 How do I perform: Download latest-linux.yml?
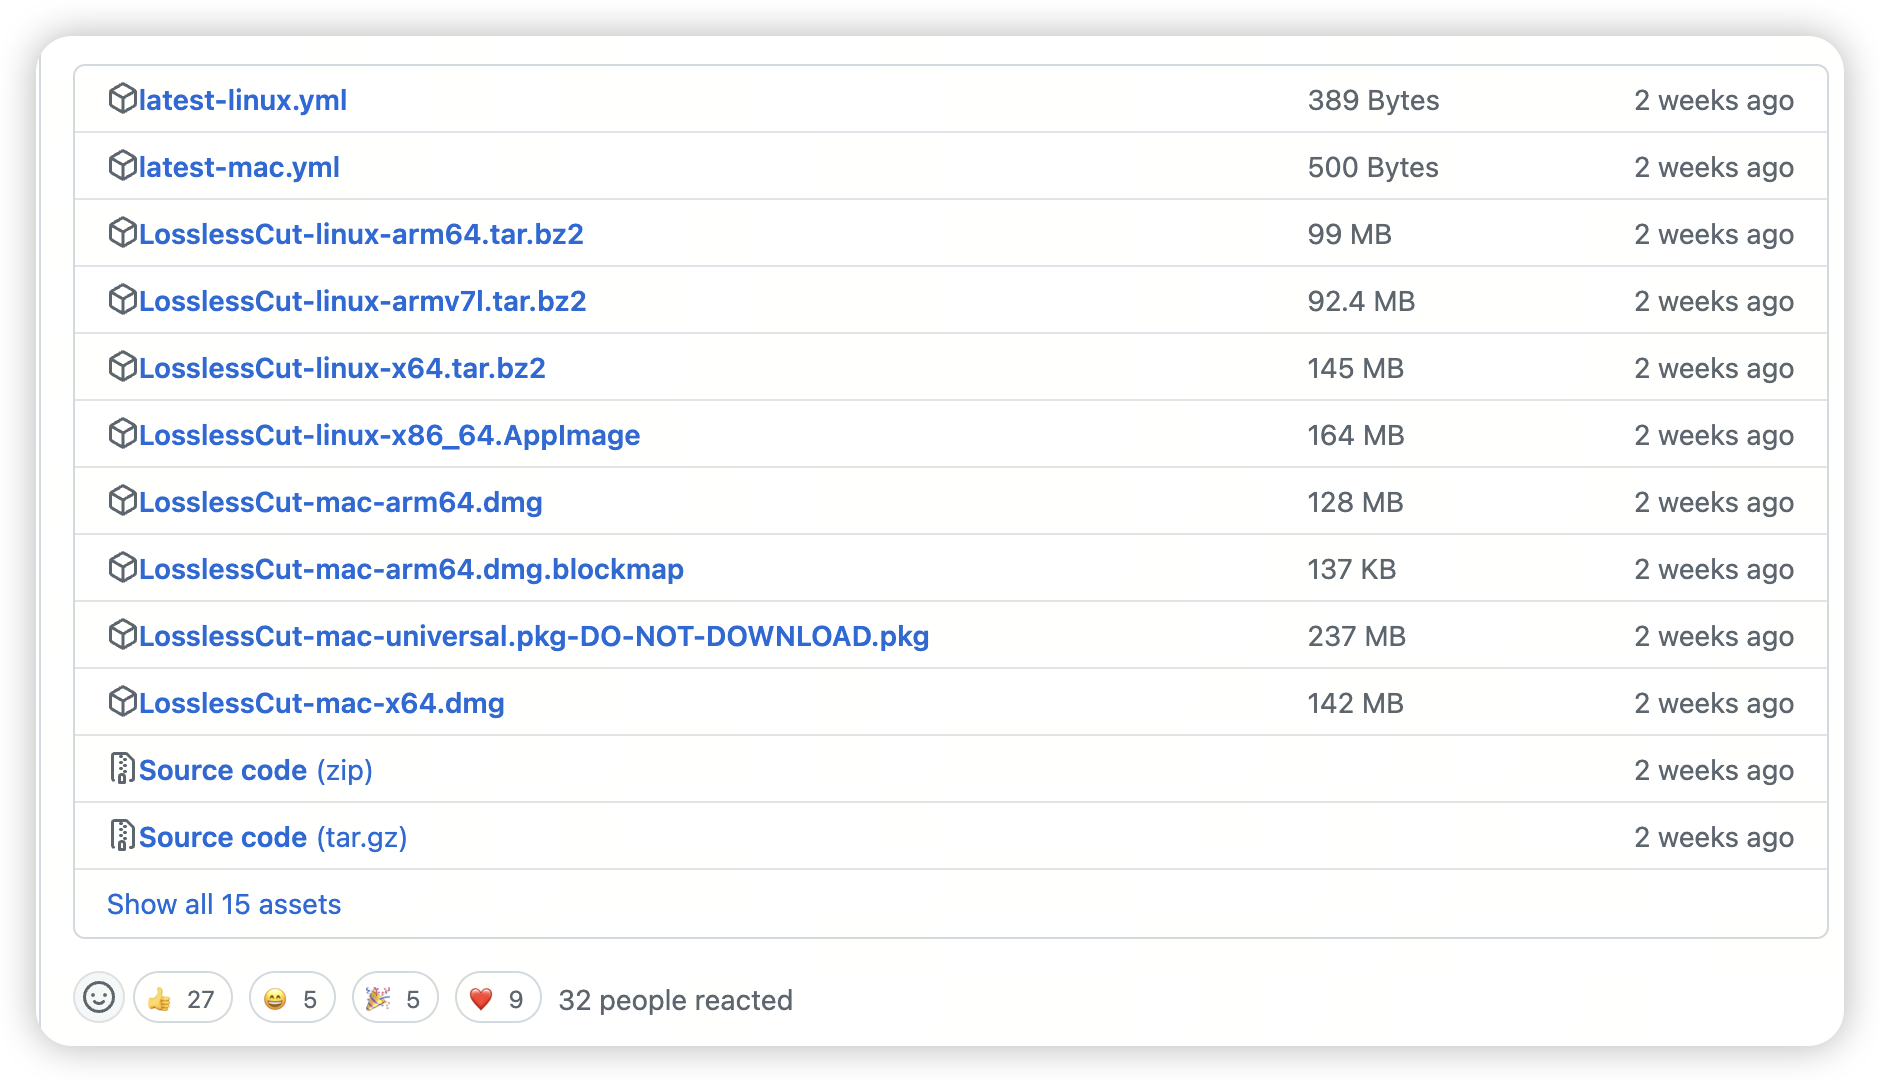coord(243,100)
